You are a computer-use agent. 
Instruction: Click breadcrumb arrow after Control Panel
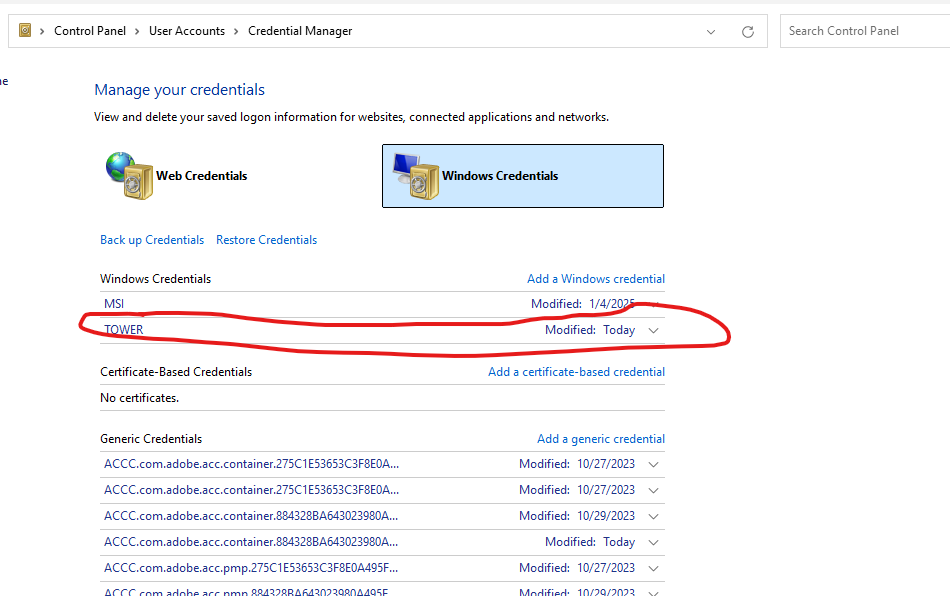pos(138,31)
